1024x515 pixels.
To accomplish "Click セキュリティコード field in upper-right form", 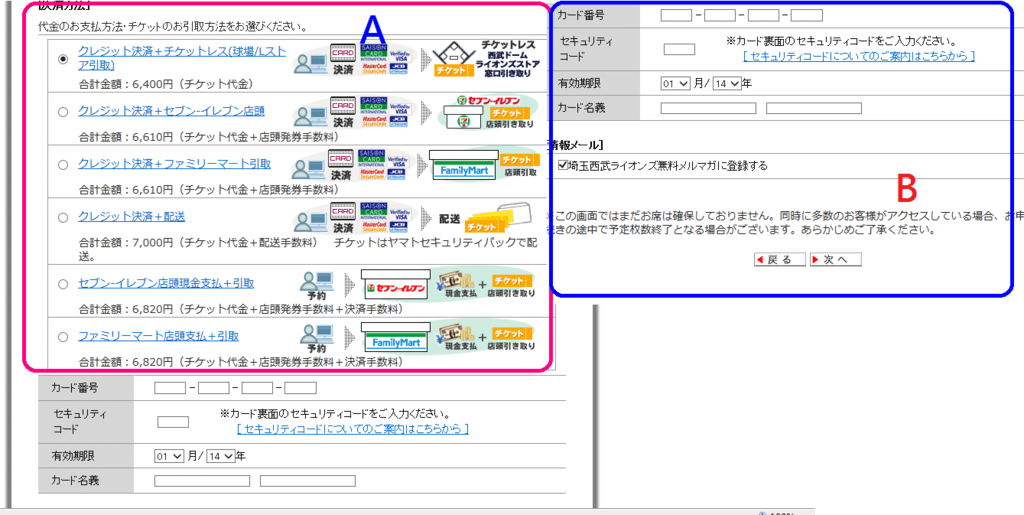I will pos(679,49).
